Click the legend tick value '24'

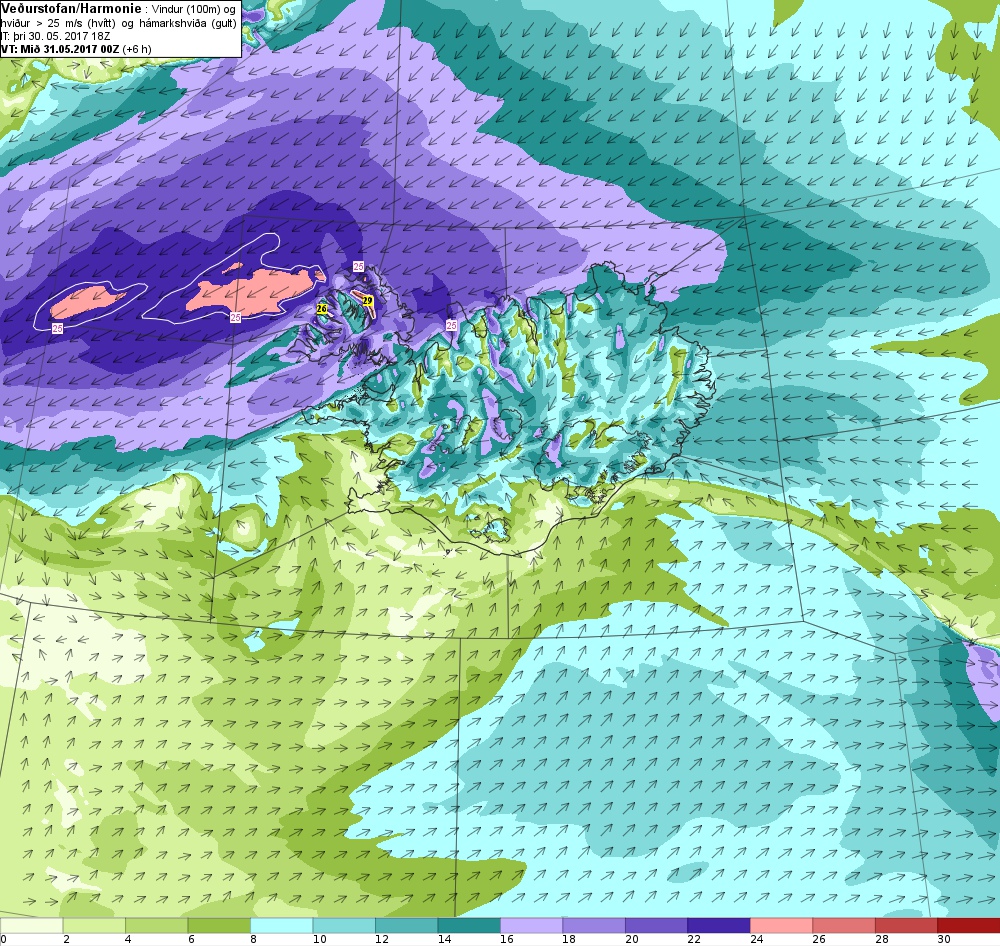tap(757, 939)
